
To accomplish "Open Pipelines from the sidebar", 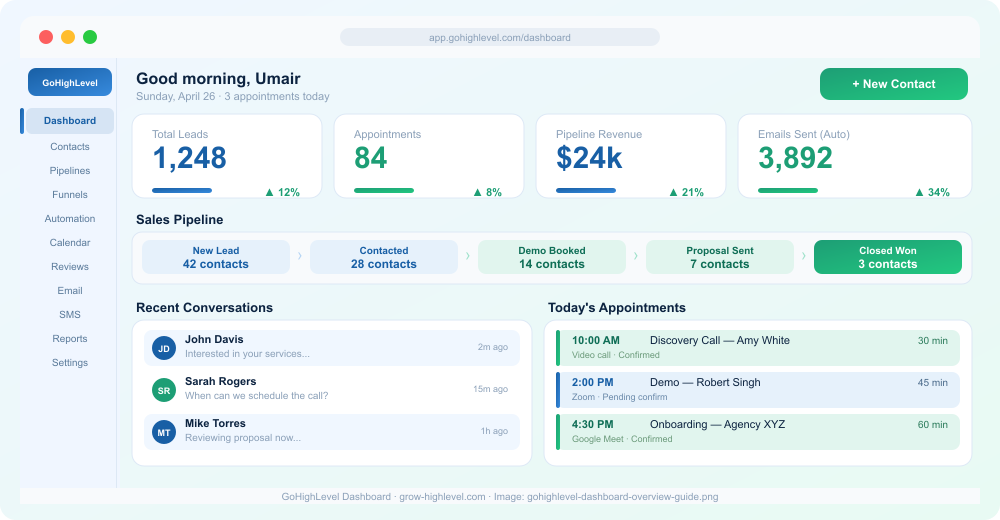I will [x=70, y=170].
